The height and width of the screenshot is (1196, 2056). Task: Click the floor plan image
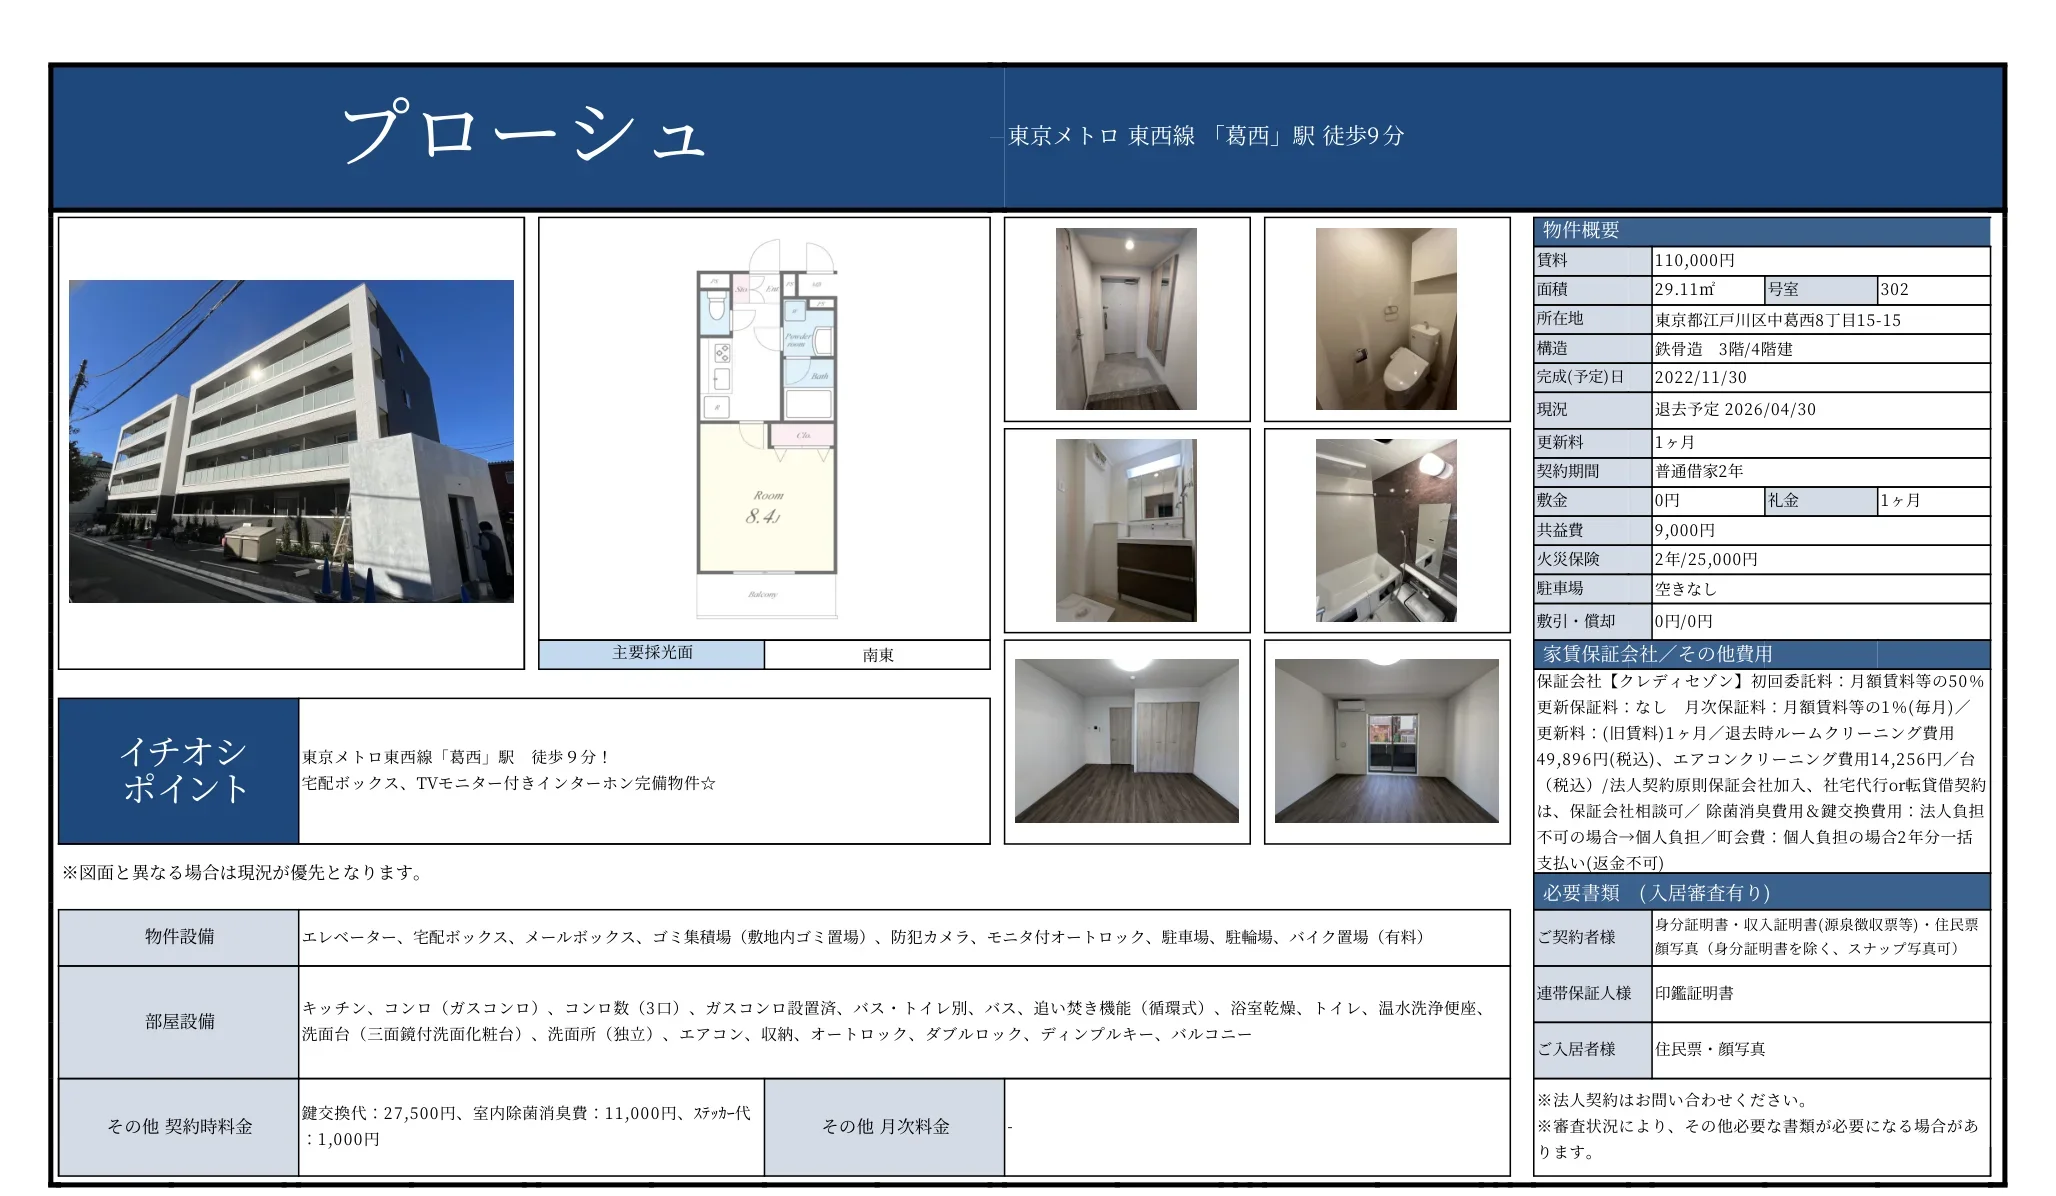click(x=765, y=430)
